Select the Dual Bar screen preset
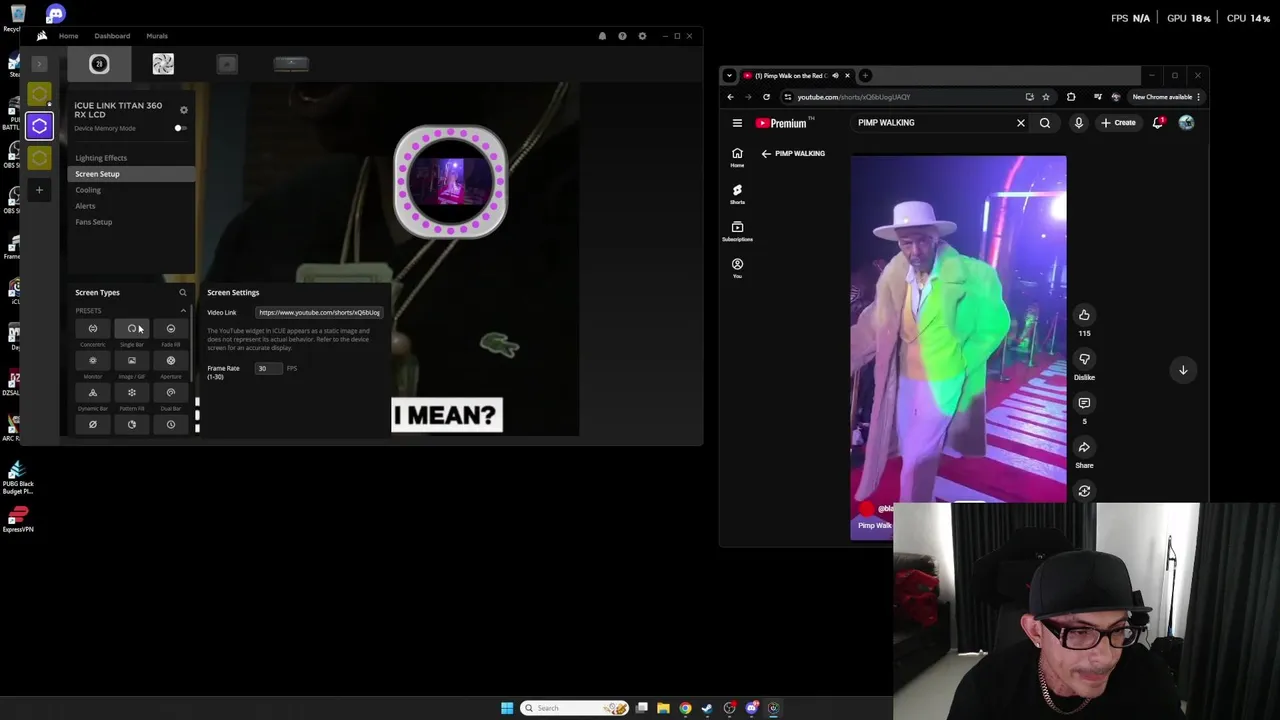Screen dimensions: 1280x720 click(170, 393)
